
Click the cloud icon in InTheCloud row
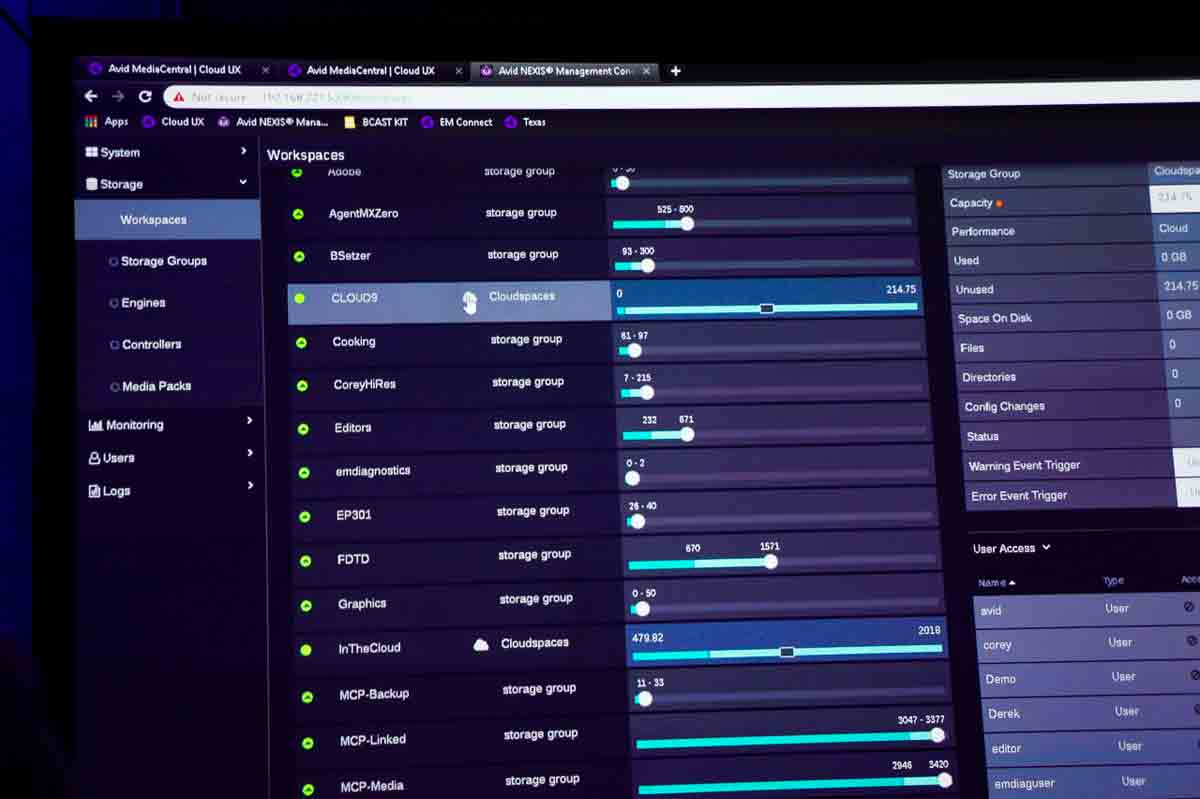(x=481, y=644)
